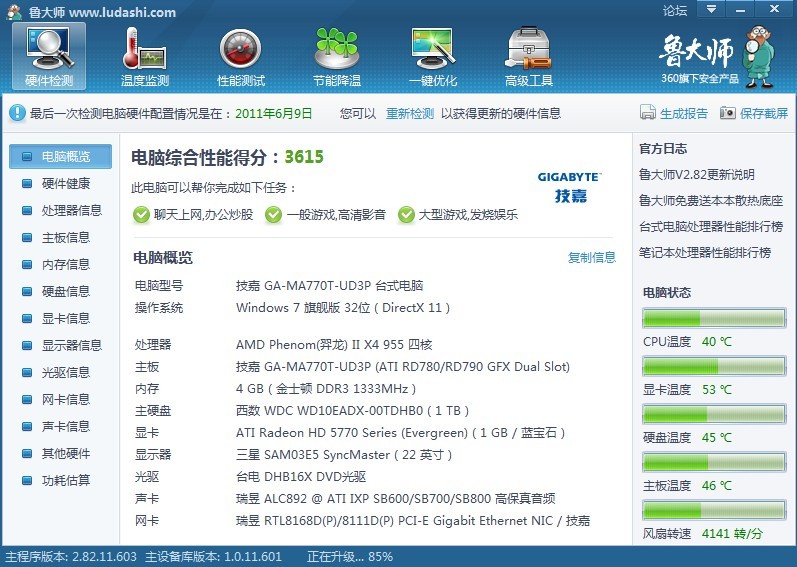Click the blue info exclamation icon
Screen dimensions: 797x567
[17, 113]
